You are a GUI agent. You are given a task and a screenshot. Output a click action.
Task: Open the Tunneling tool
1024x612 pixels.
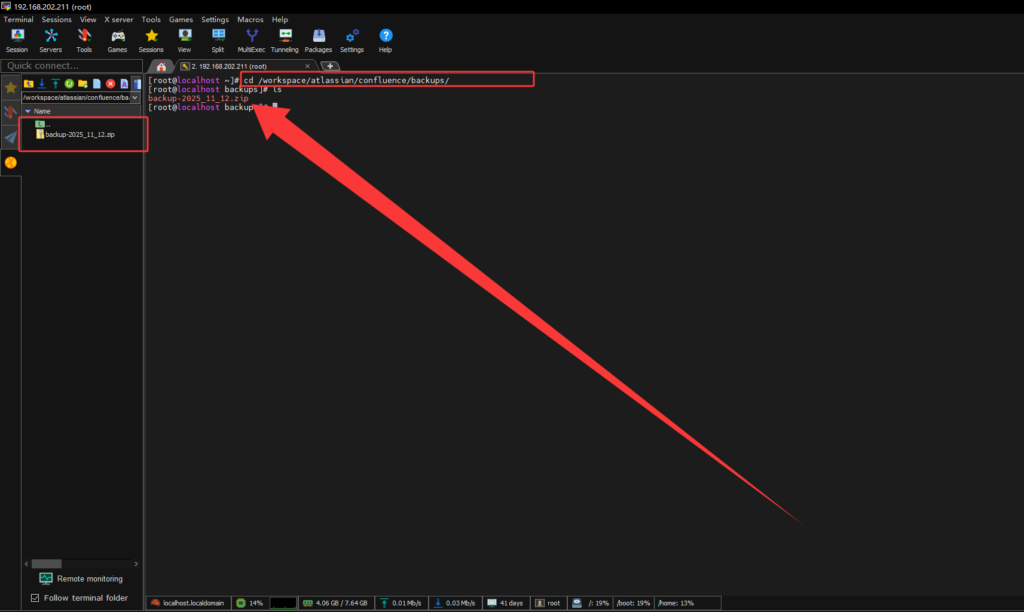coord(284,39)
